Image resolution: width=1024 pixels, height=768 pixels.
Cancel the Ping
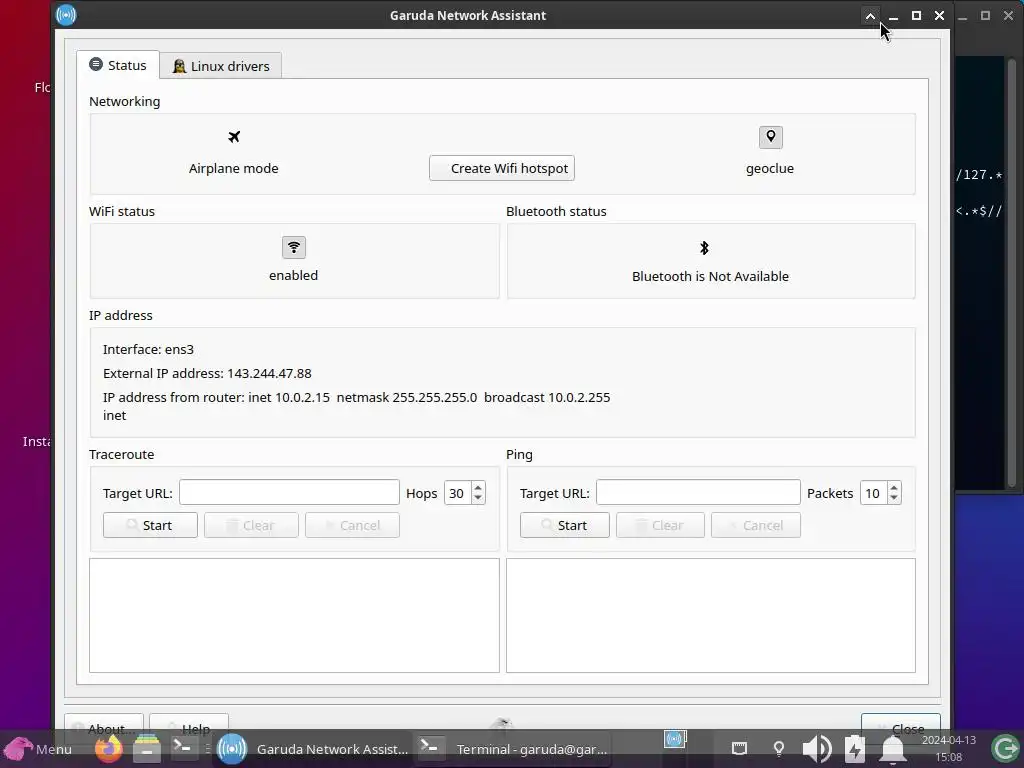click(756, 525)
